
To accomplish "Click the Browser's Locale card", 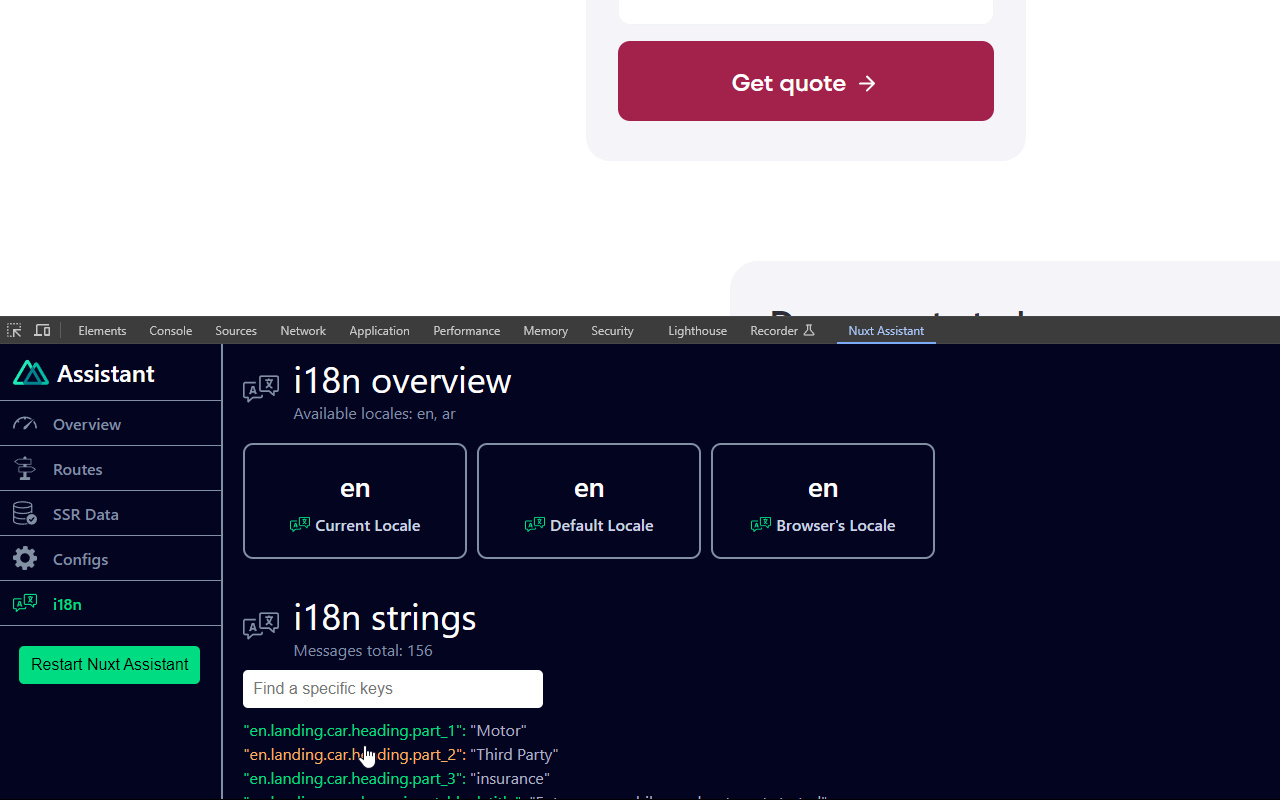I will click(823, 501).
